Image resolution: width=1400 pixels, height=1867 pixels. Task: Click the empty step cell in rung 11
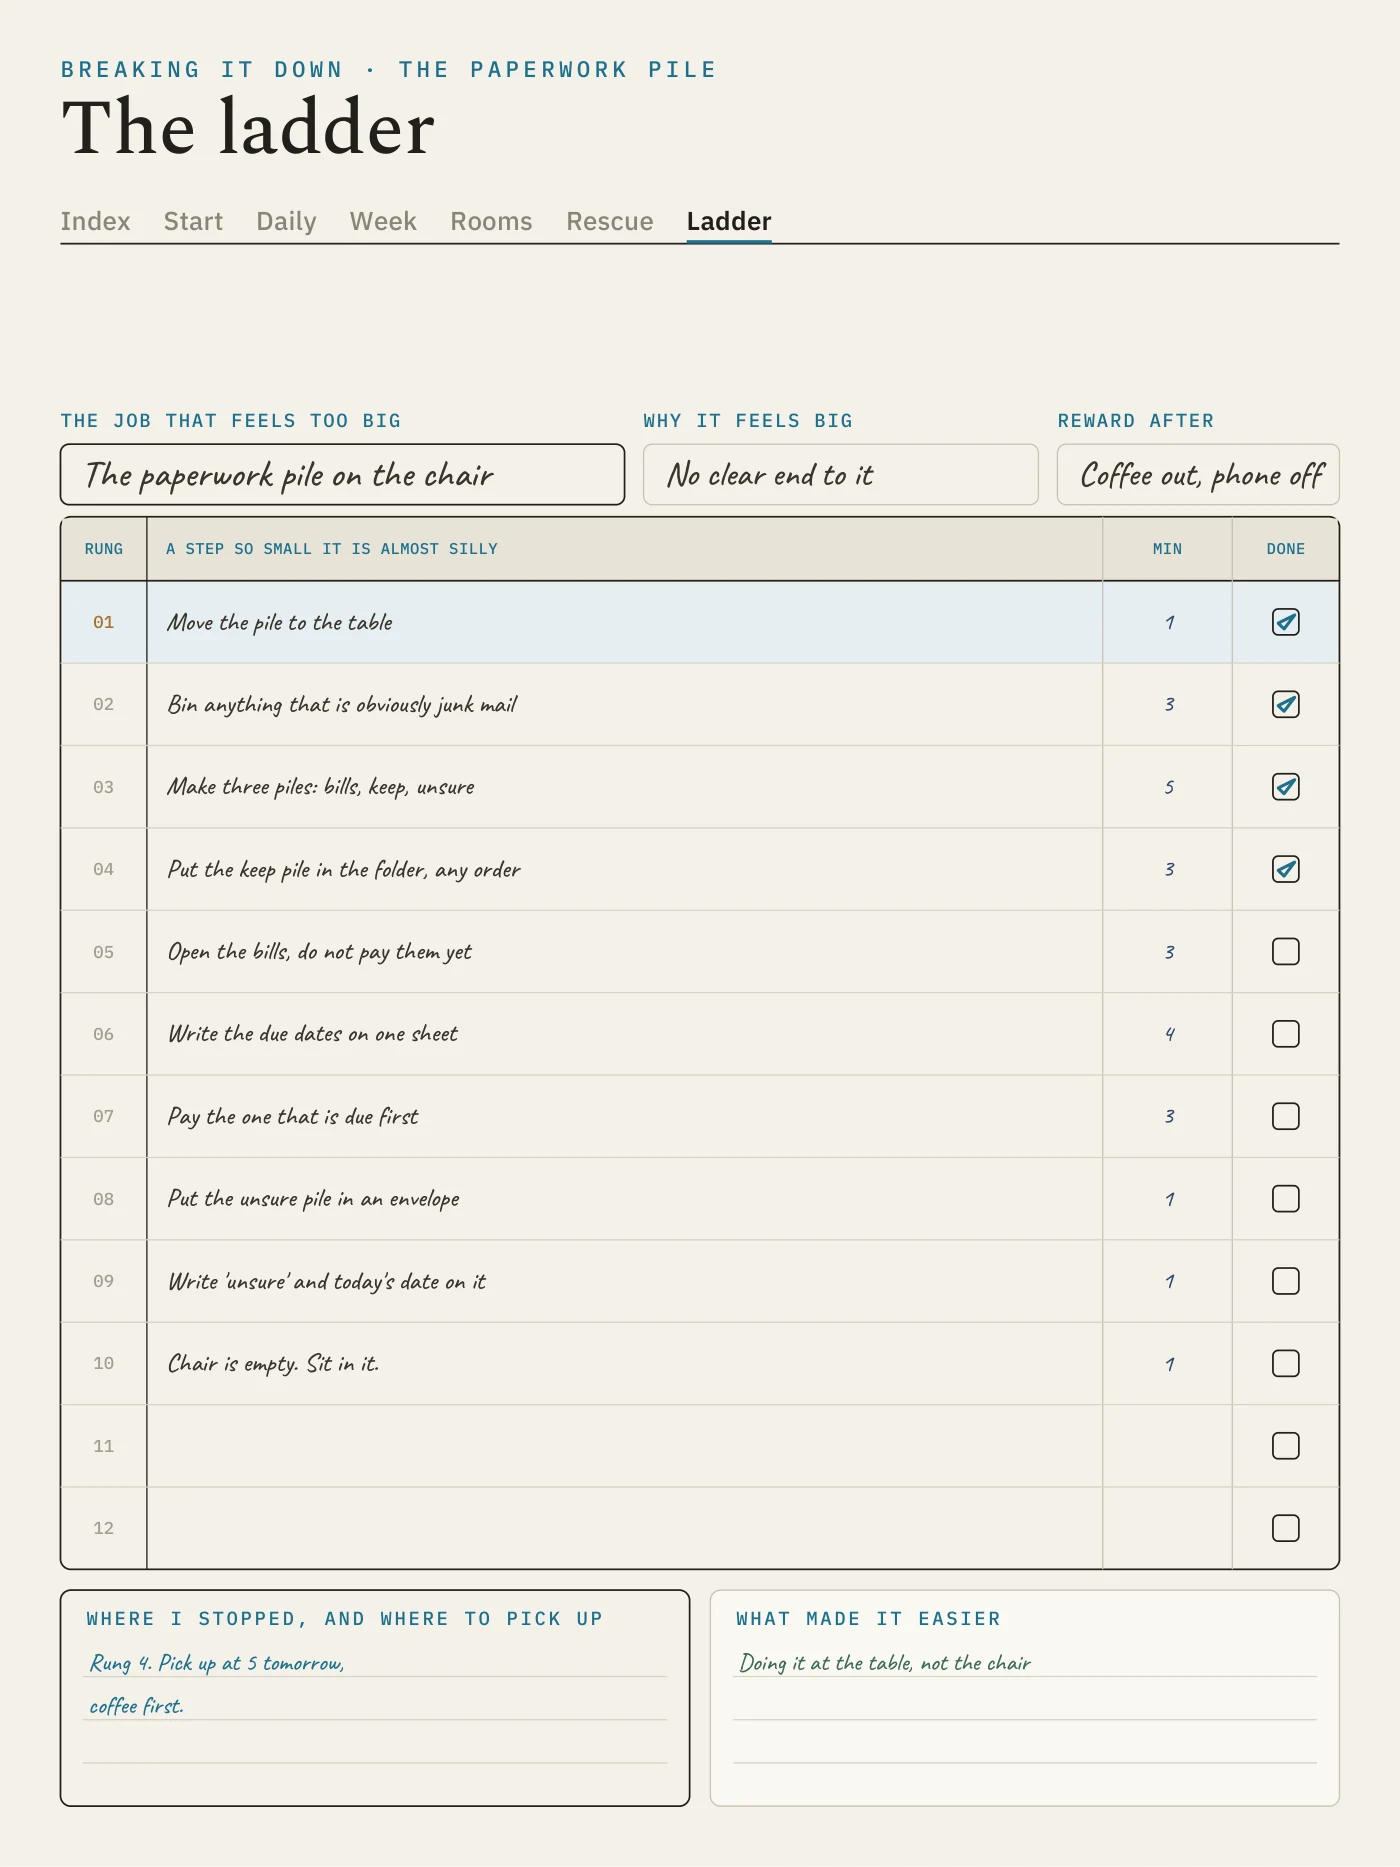coord(624,1446)
